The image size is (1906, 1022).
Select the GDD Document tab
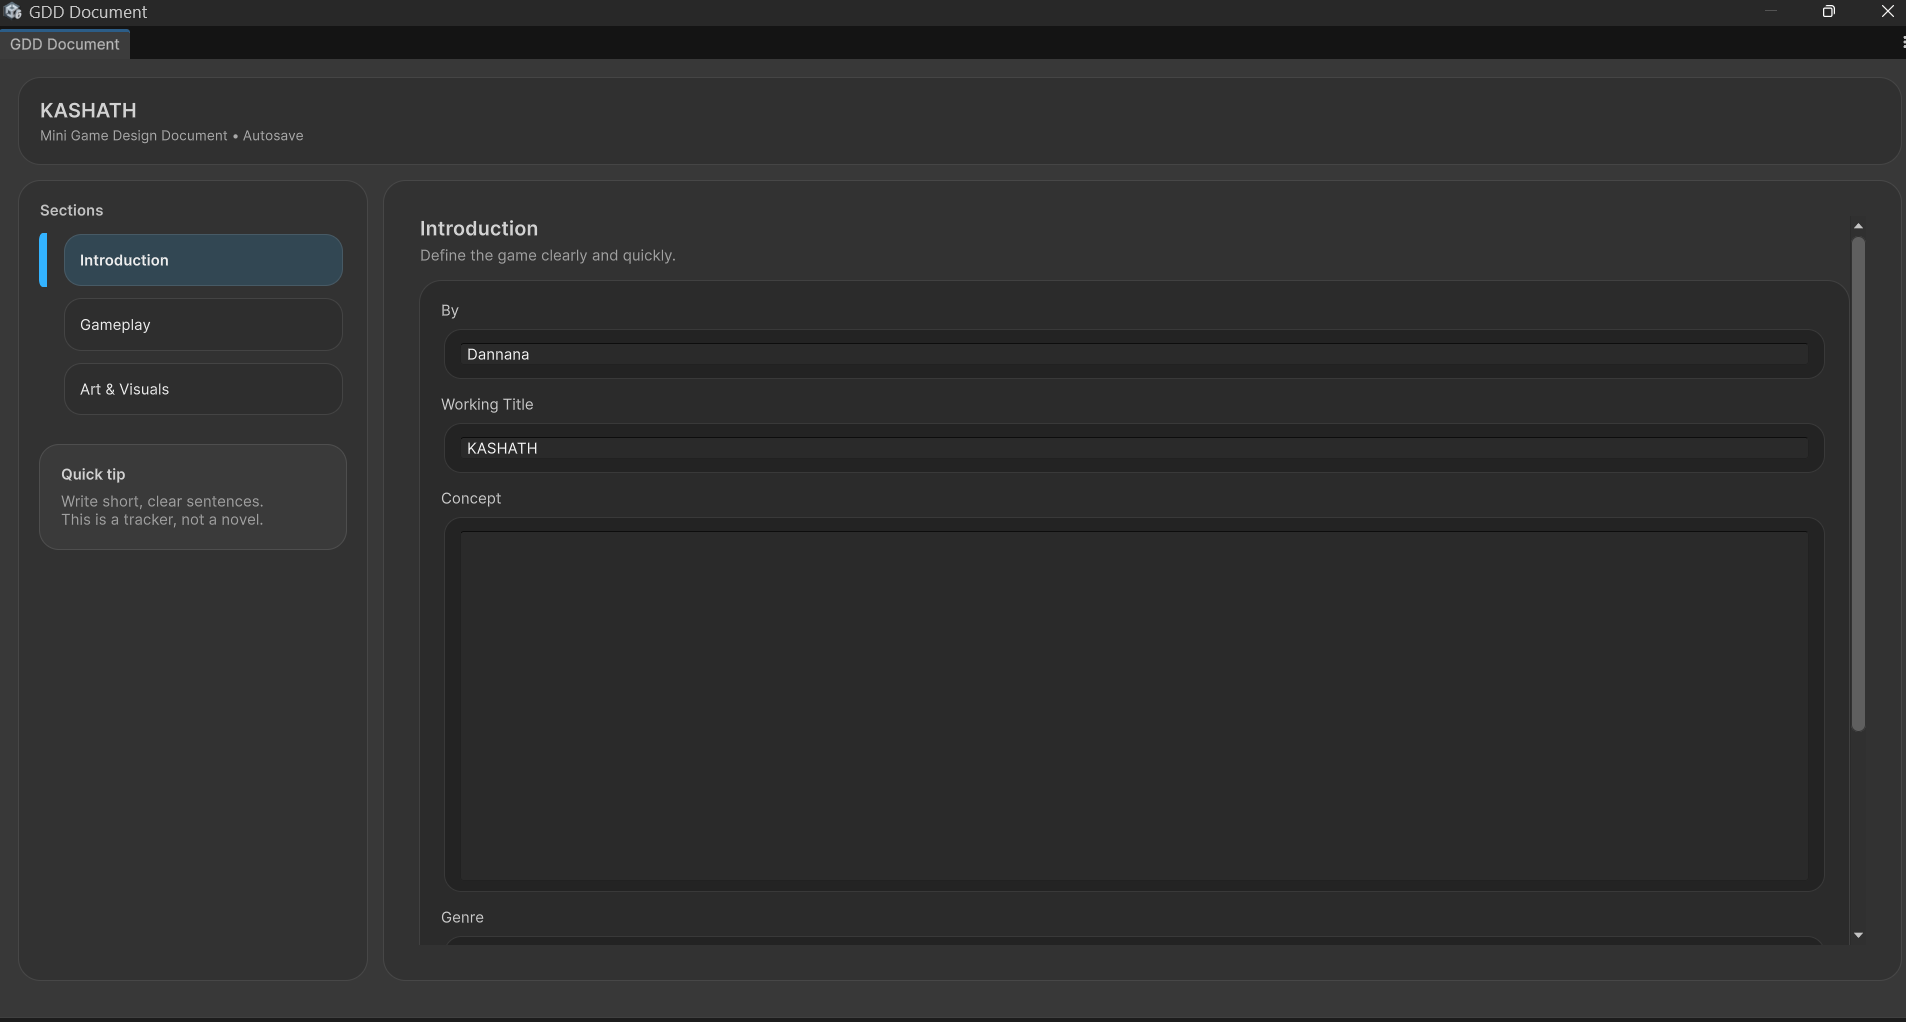point(65,43)
